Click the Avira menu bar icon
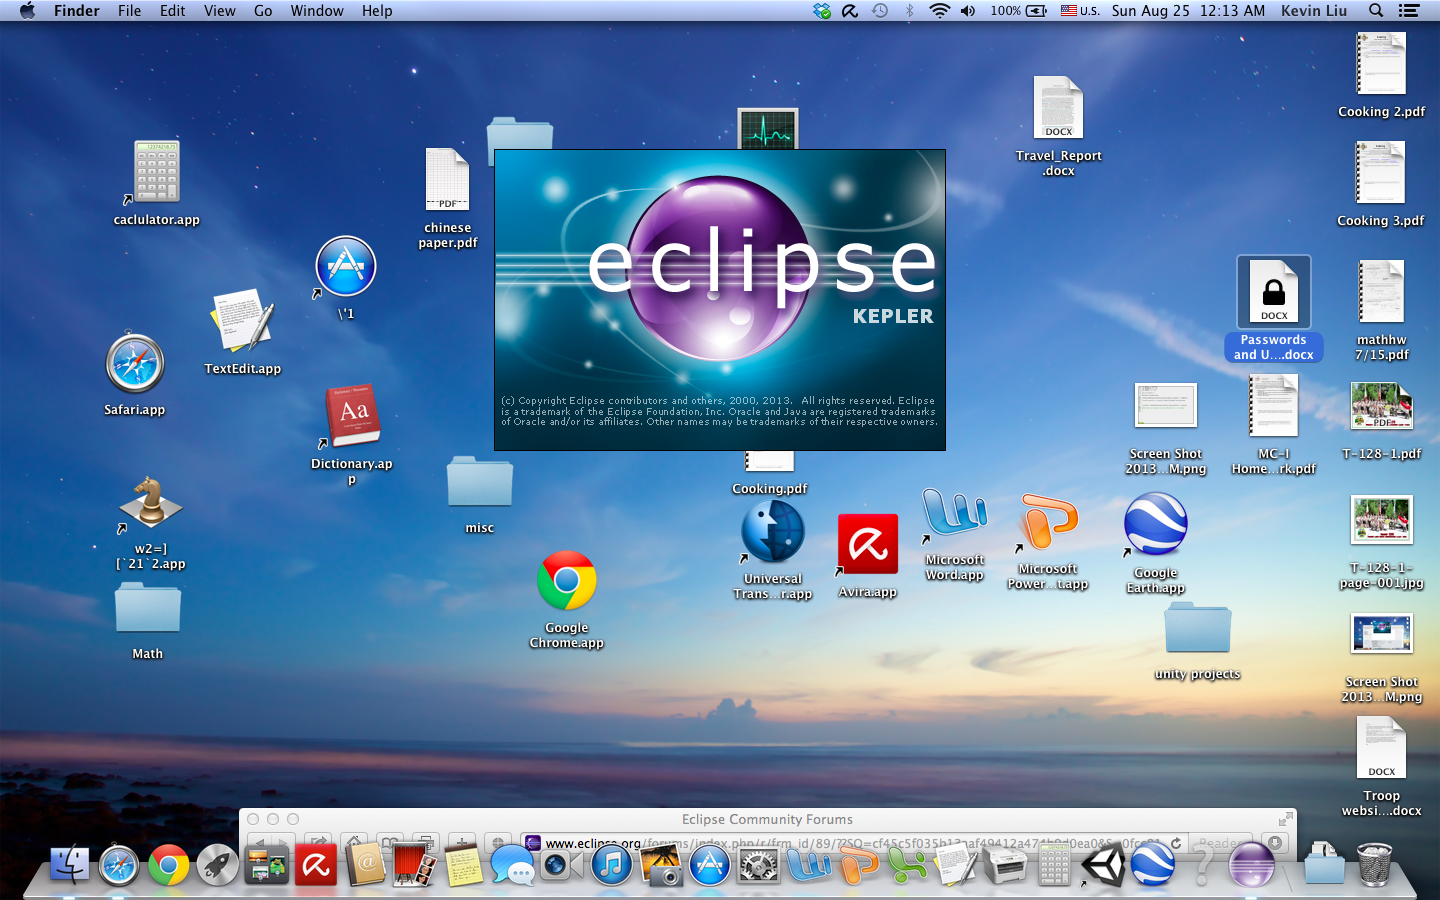The width and height of the screenshot is (1440, 900). click(850, 11)
